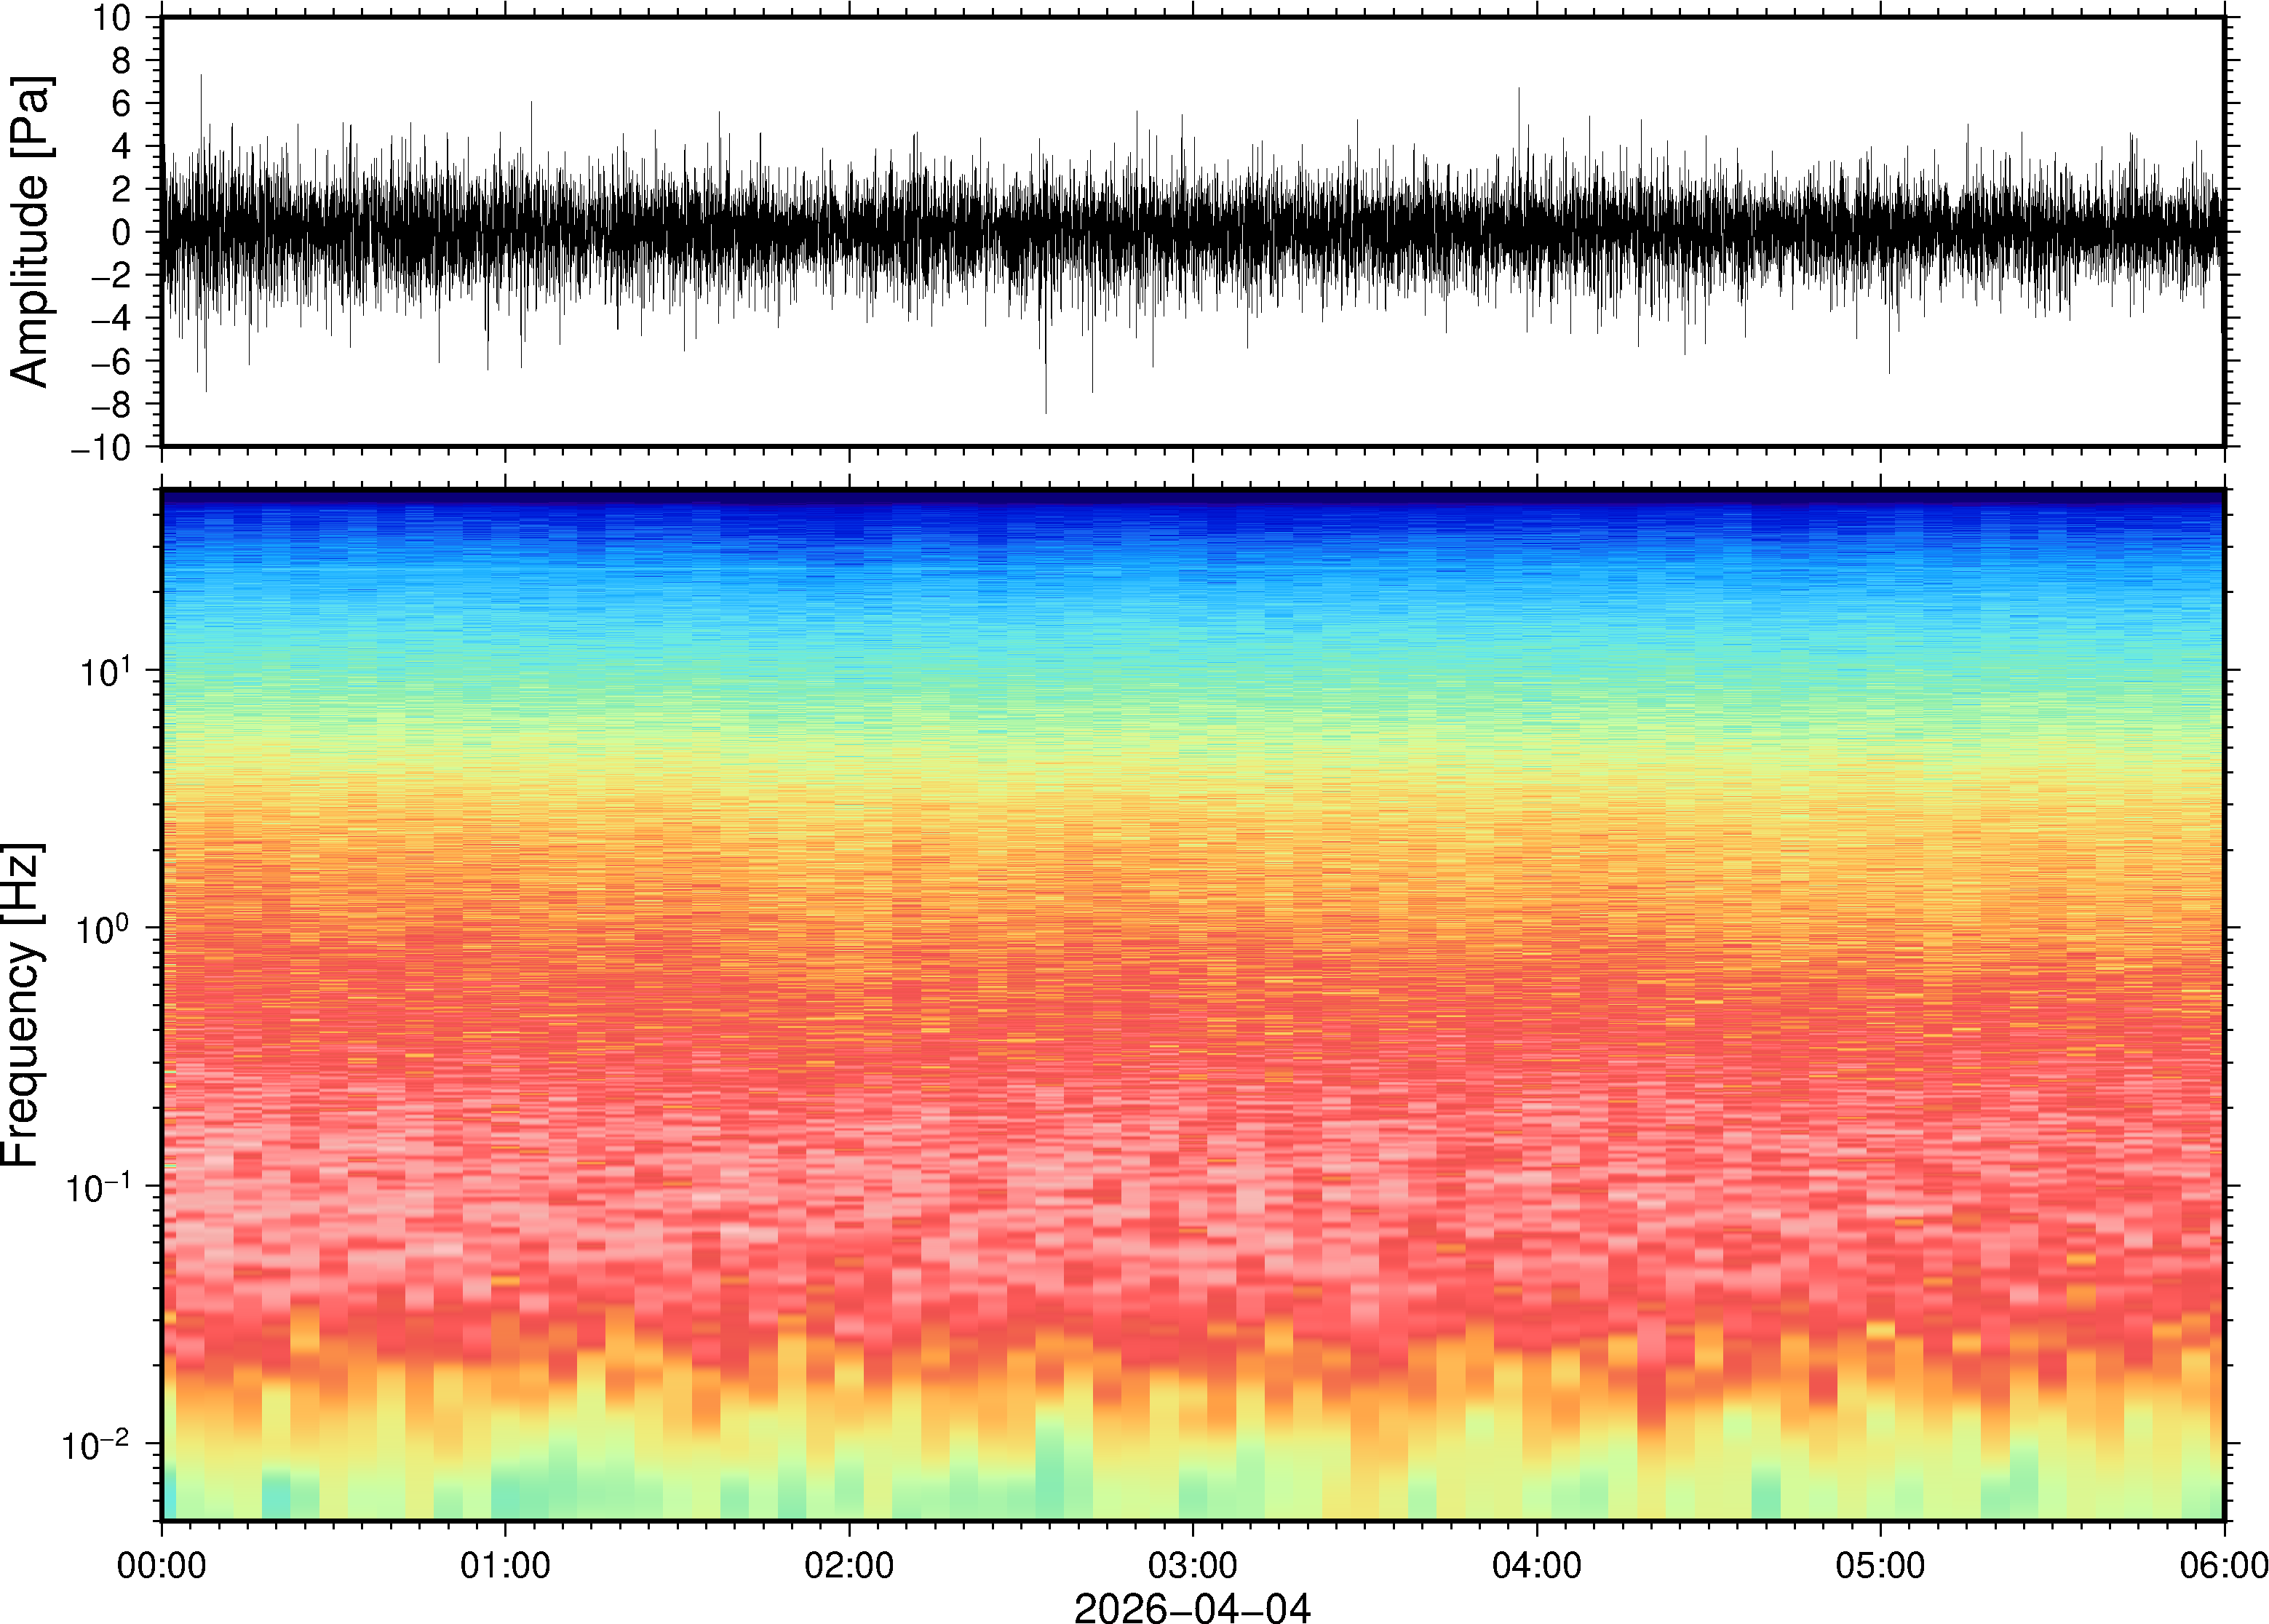2269x1624 pixels.
Task: Click the 10^-1 frequency tick label
Action: [x=97, y=1187]
